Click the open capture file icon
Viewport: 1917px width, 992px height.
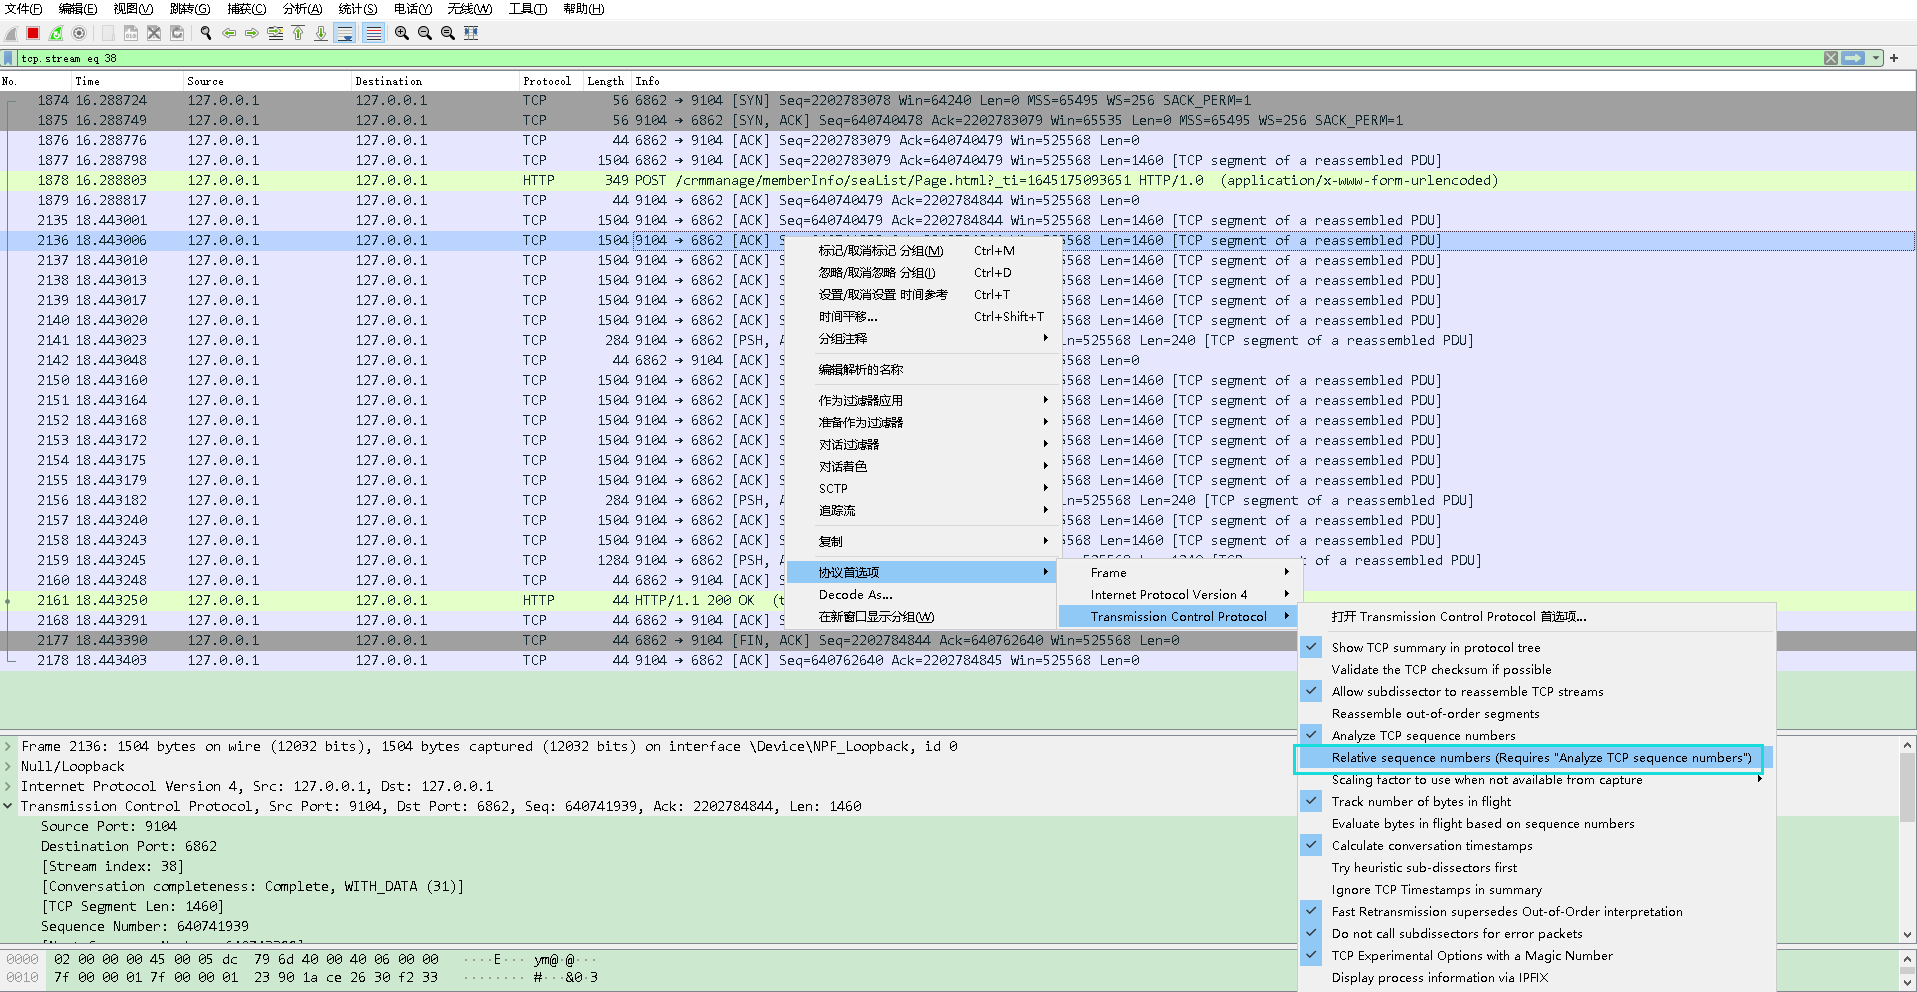tap(108, 33)
